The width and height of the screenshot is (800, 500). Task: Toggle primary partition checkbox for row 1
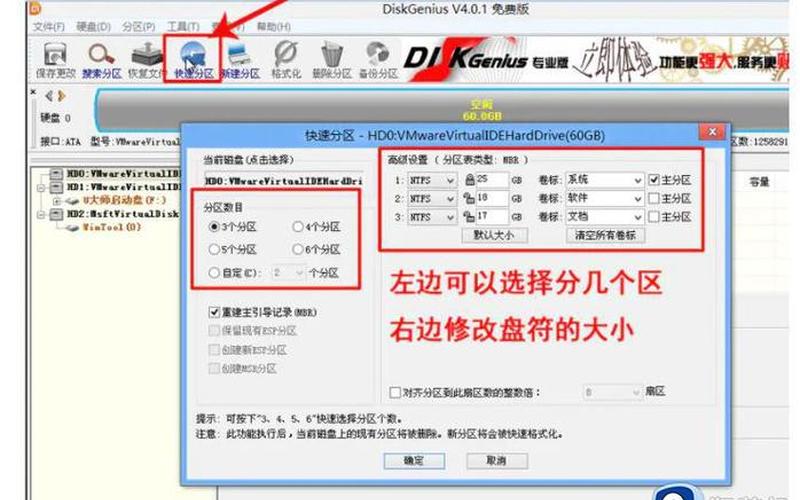[654, 180]
